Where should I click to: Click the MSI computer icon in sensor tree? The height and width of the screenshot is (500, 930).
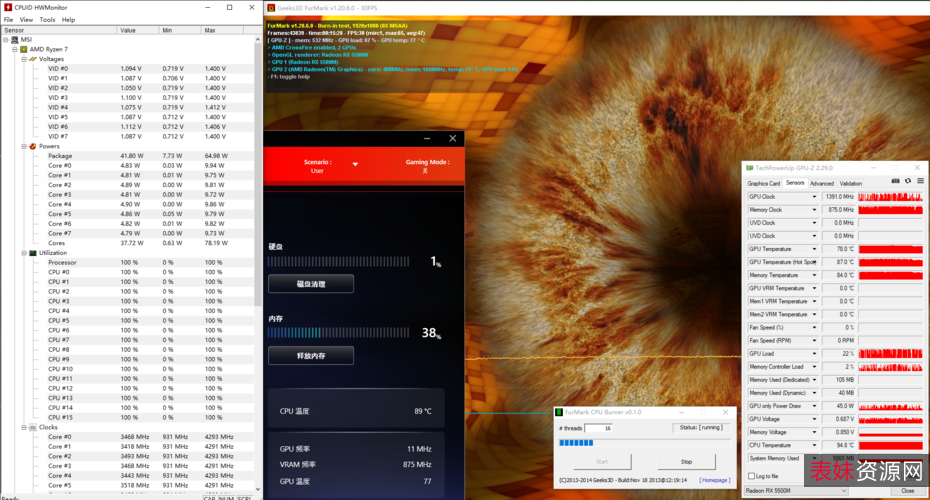click(15, 40)
